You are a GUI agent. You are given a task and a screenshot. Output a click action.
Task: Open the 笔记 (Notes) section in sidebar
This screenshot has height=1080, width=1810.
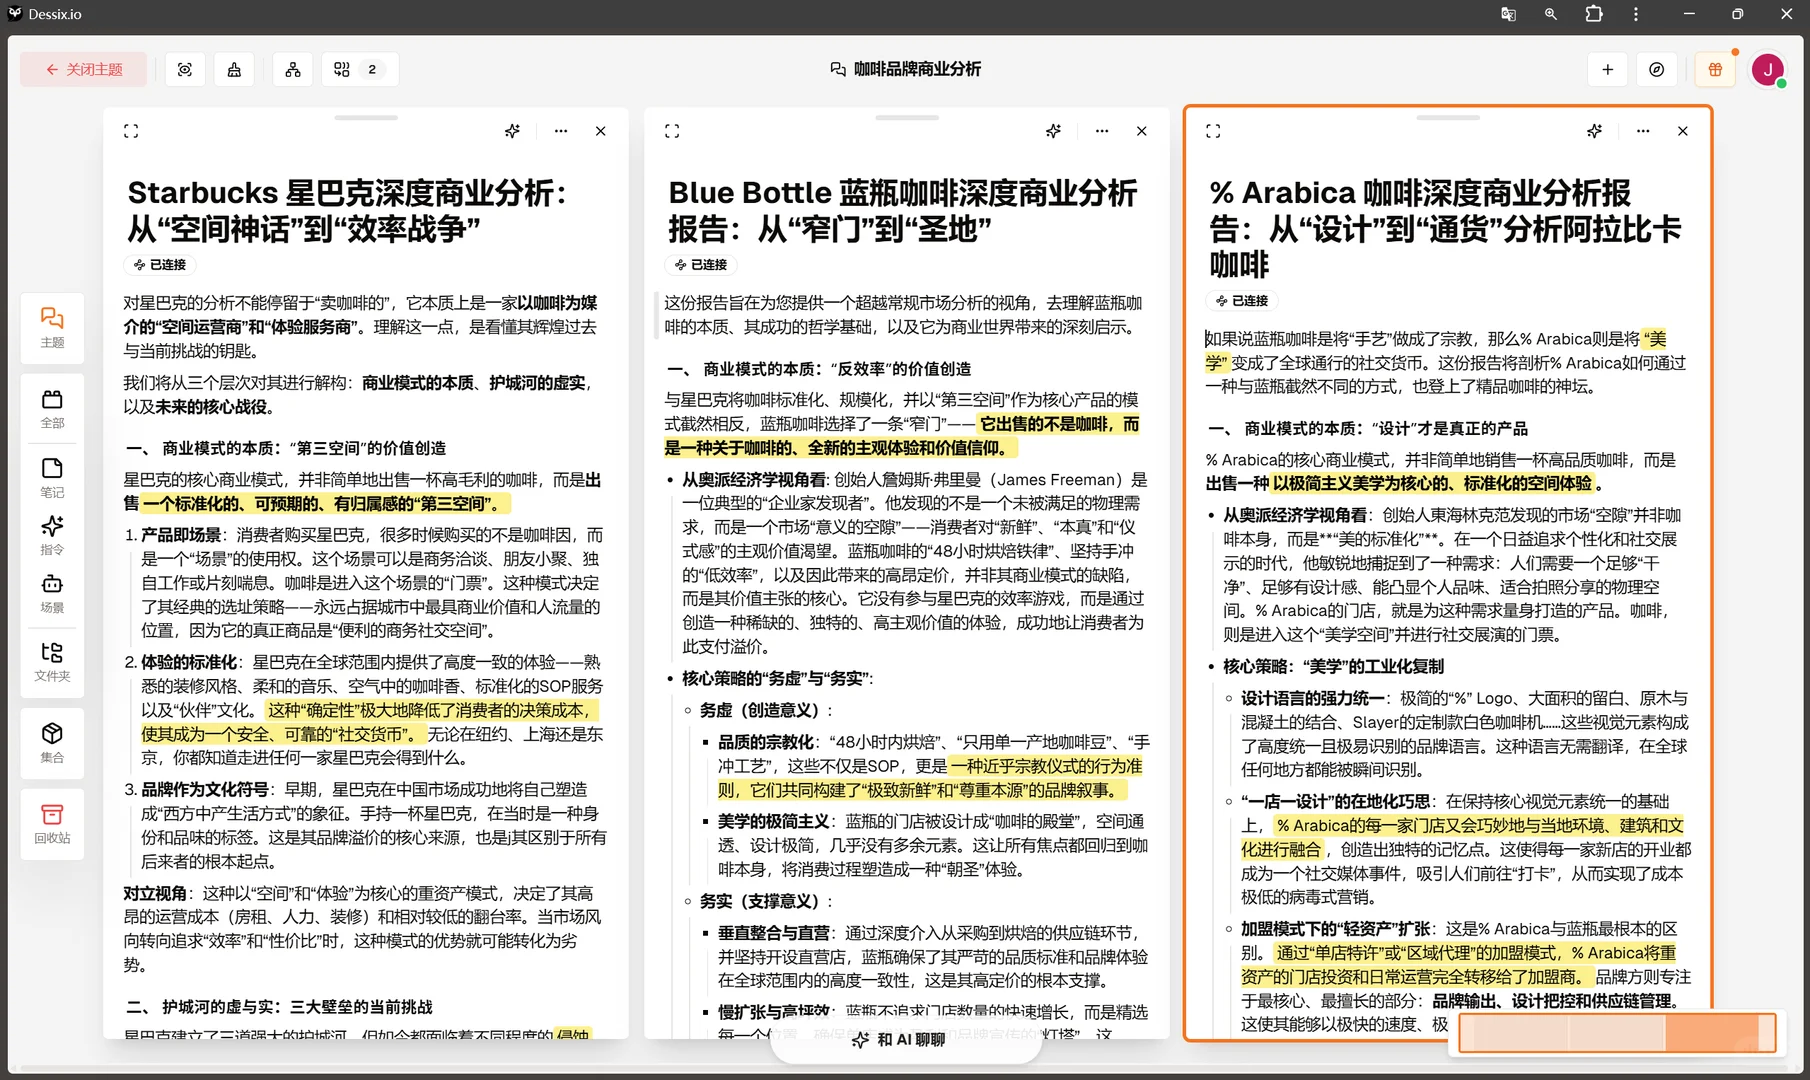tap(52, 476)
